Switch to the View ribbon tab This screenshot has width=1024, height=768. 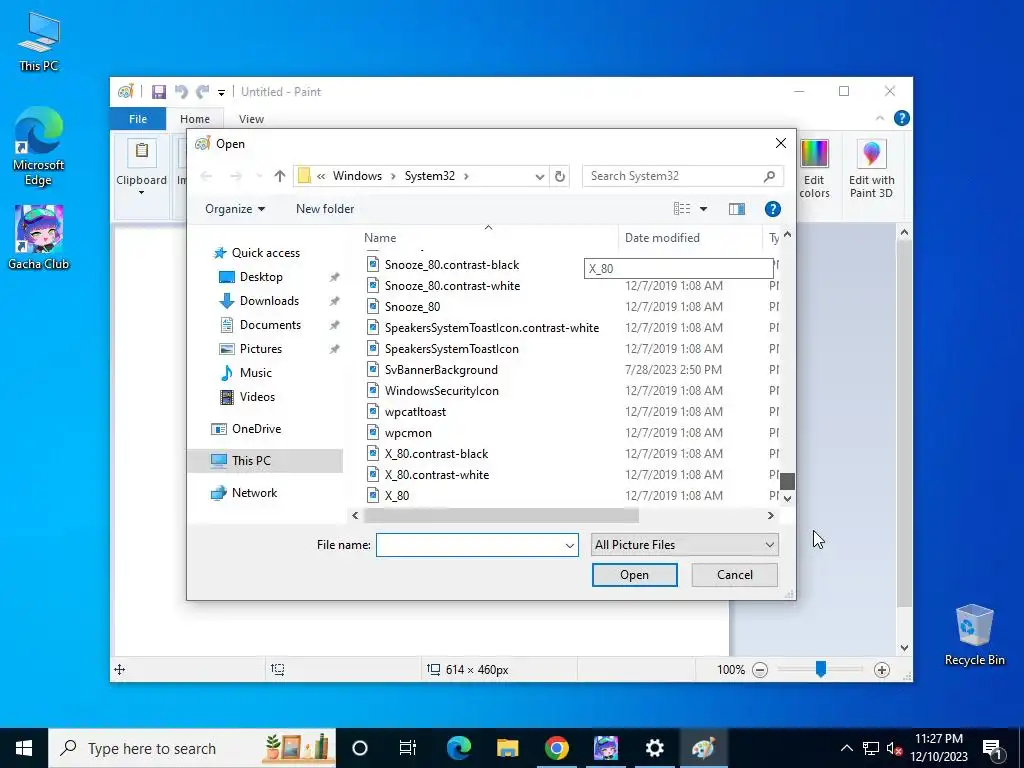251,119
